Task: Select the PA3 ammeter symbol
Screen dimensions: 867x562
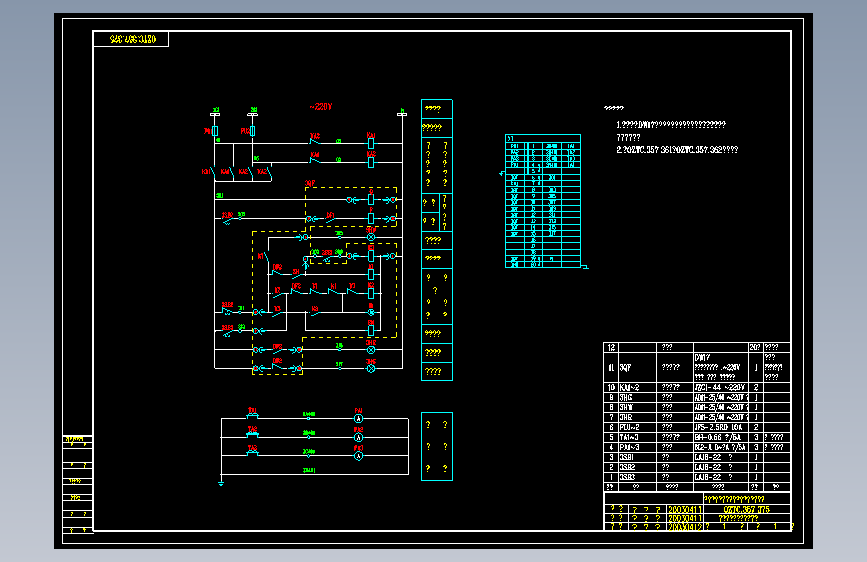Action: point(358,456)
